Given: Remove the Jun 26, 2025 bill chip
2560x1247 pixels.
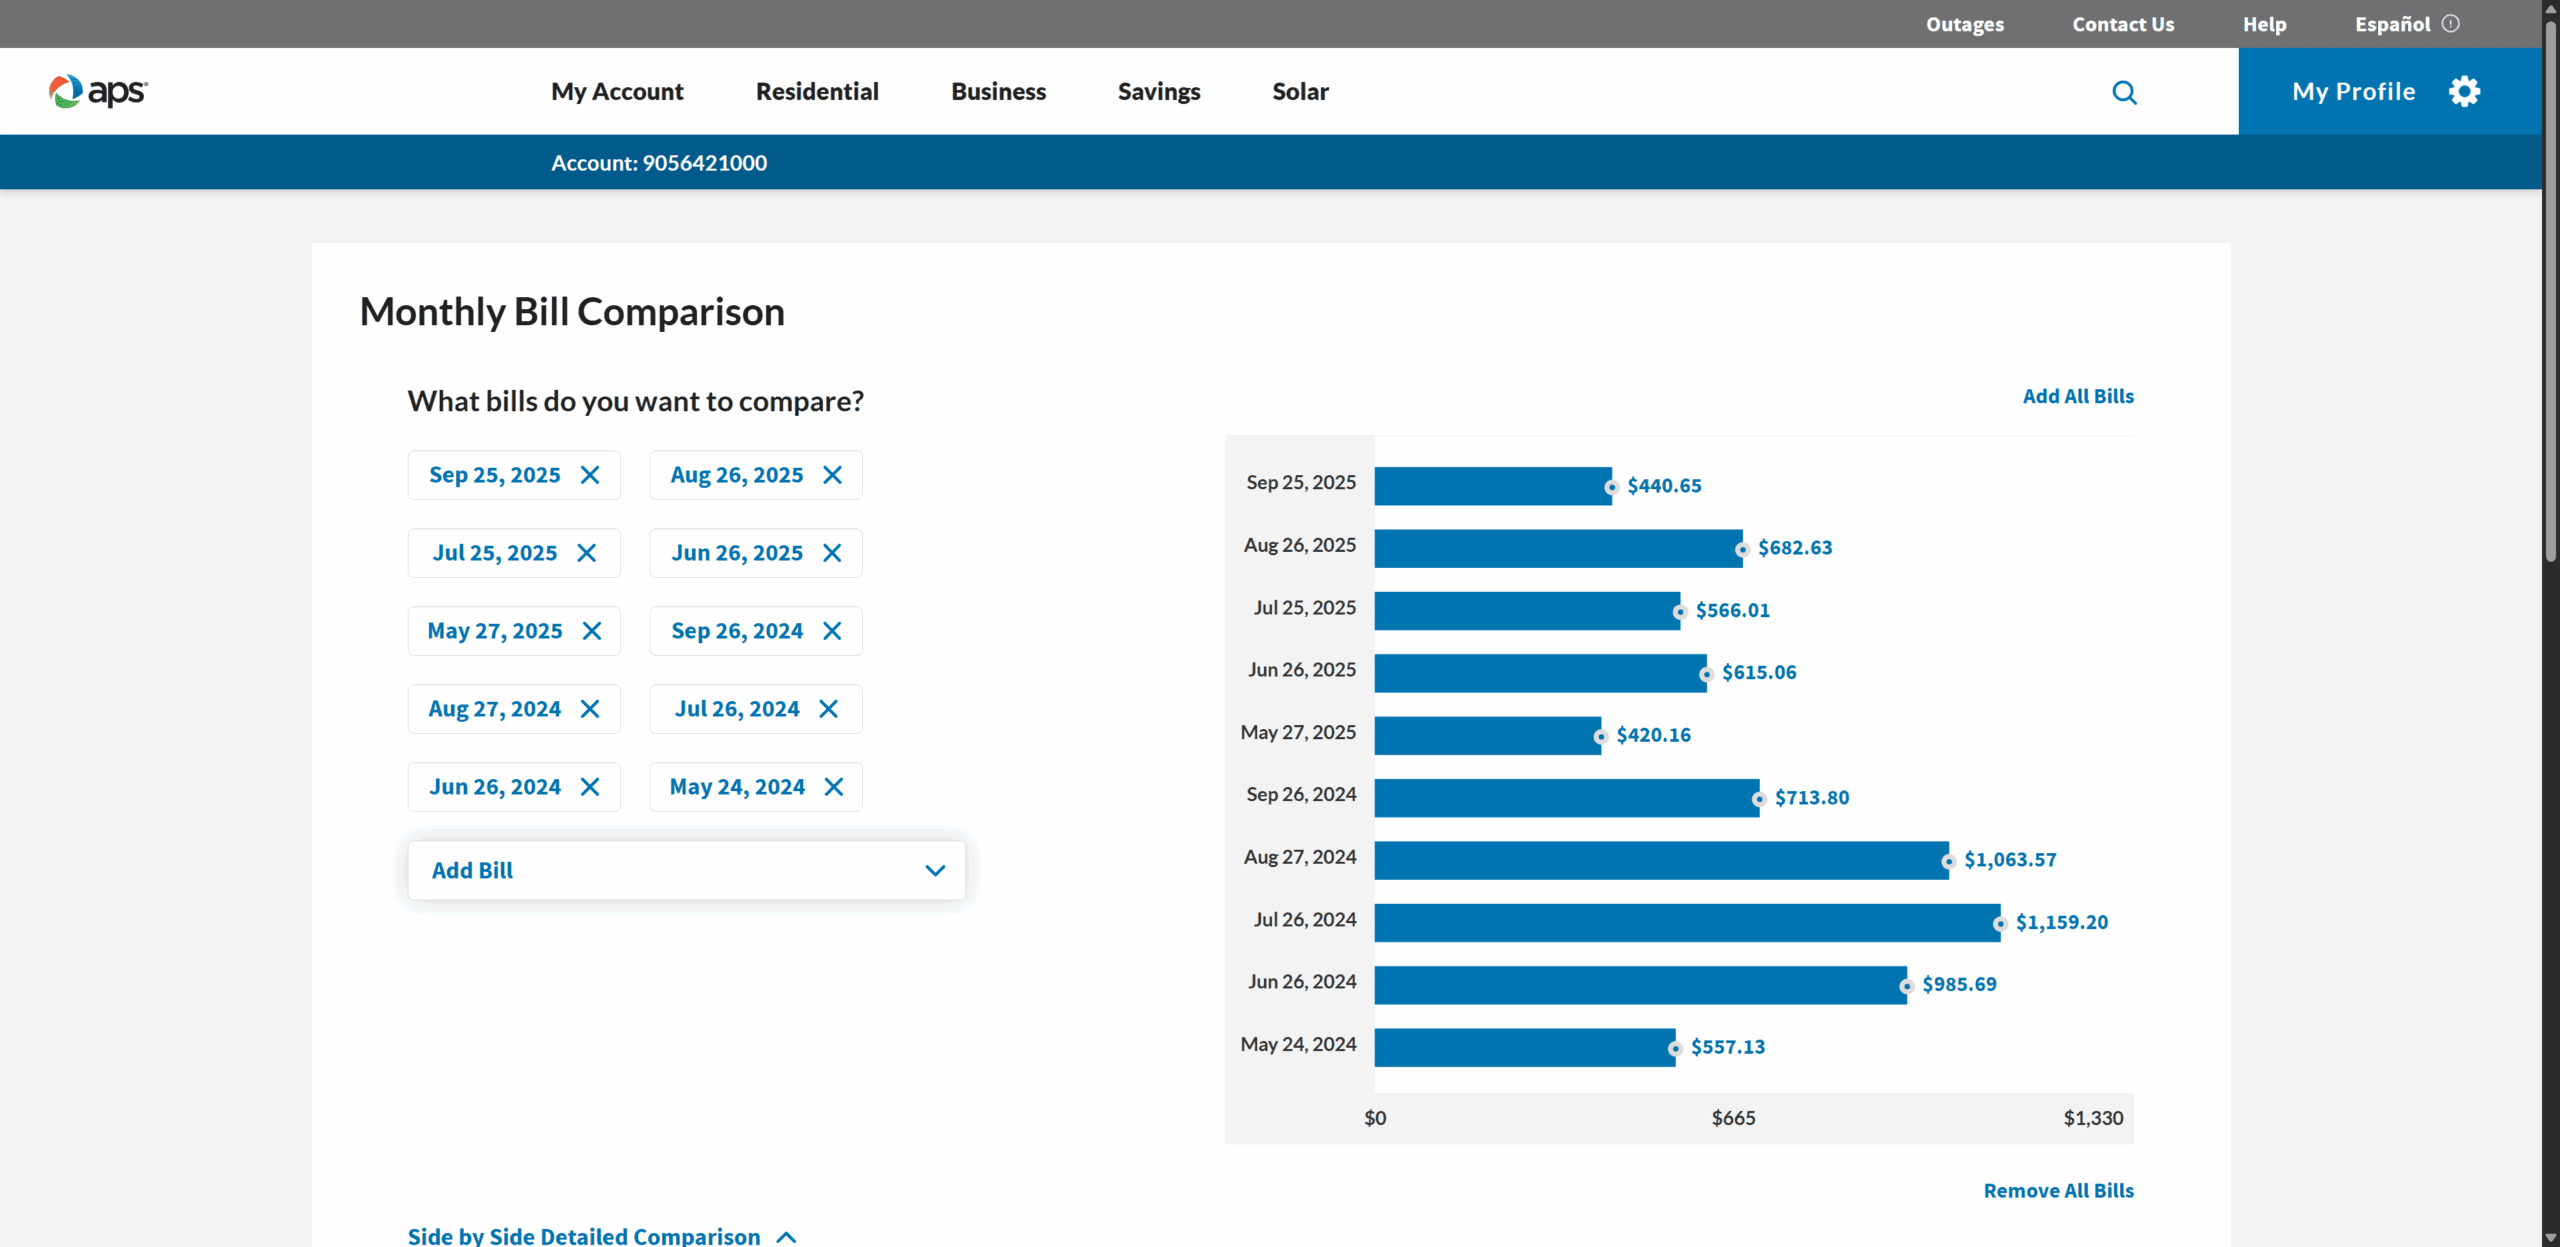Looking at the screenshot, I should pos(832,553).
